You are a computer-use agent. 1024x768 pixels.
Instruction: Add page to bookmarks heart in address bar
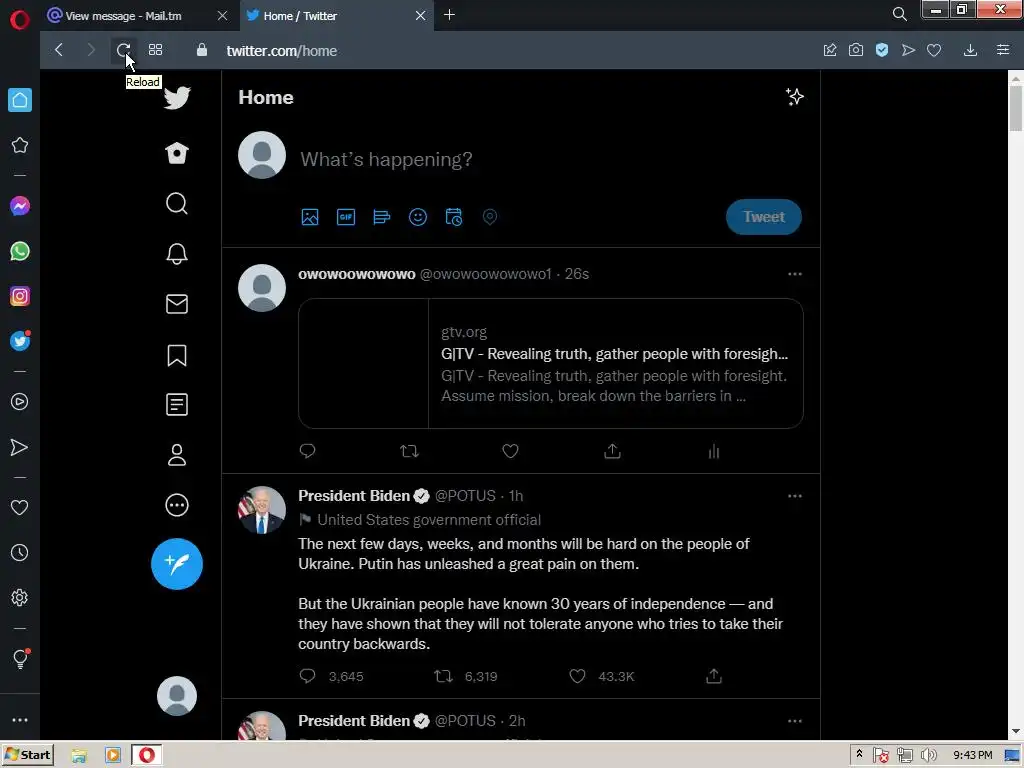click(x=934, y=50)
